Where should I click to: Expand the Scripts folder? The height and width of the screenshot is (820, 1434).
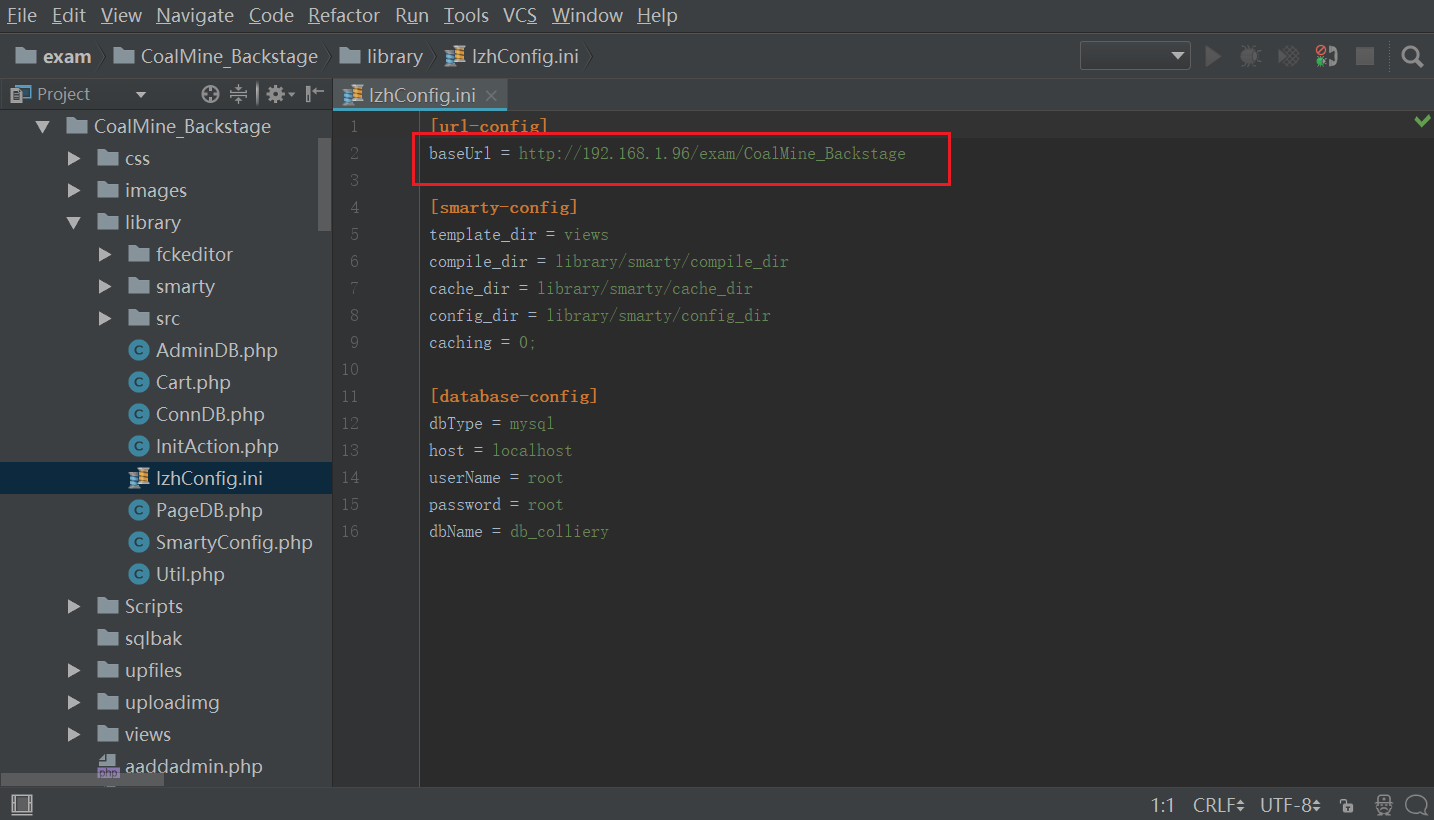74,607
